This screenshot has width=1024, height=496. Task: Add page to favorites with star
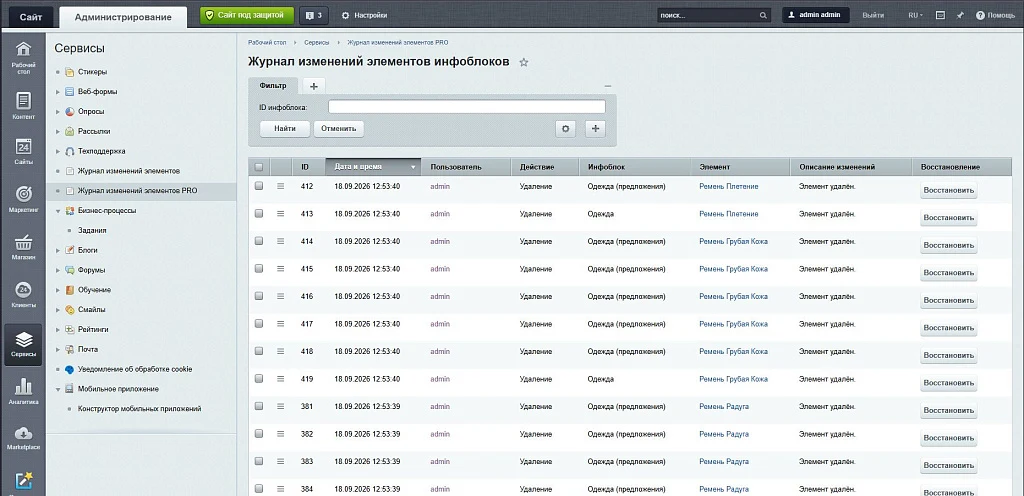point(524,63)
